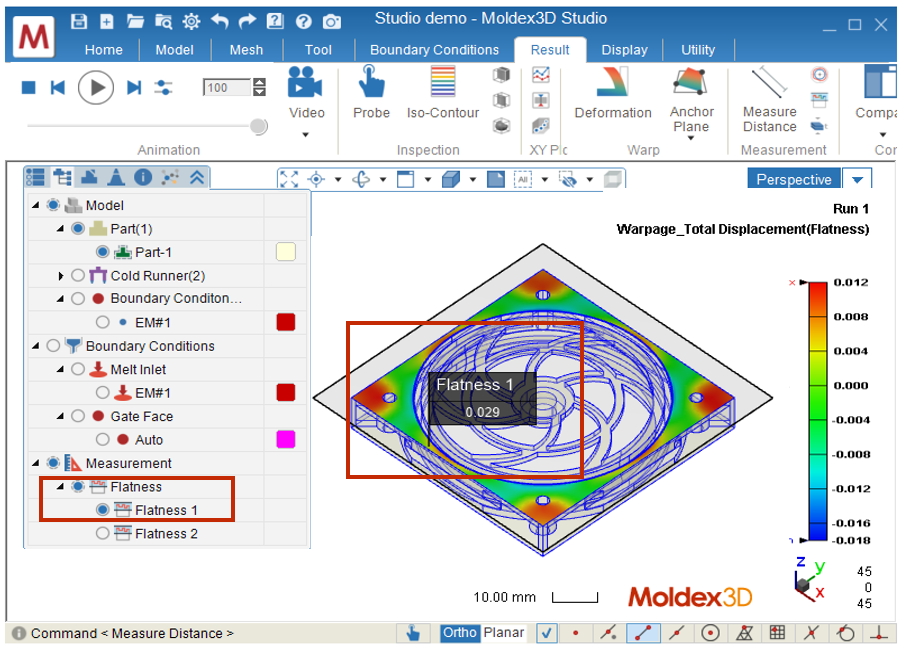Open preferences gear icon in title bar
The width and height of the screenshot is (904, 651).
(x=191, y=22)
